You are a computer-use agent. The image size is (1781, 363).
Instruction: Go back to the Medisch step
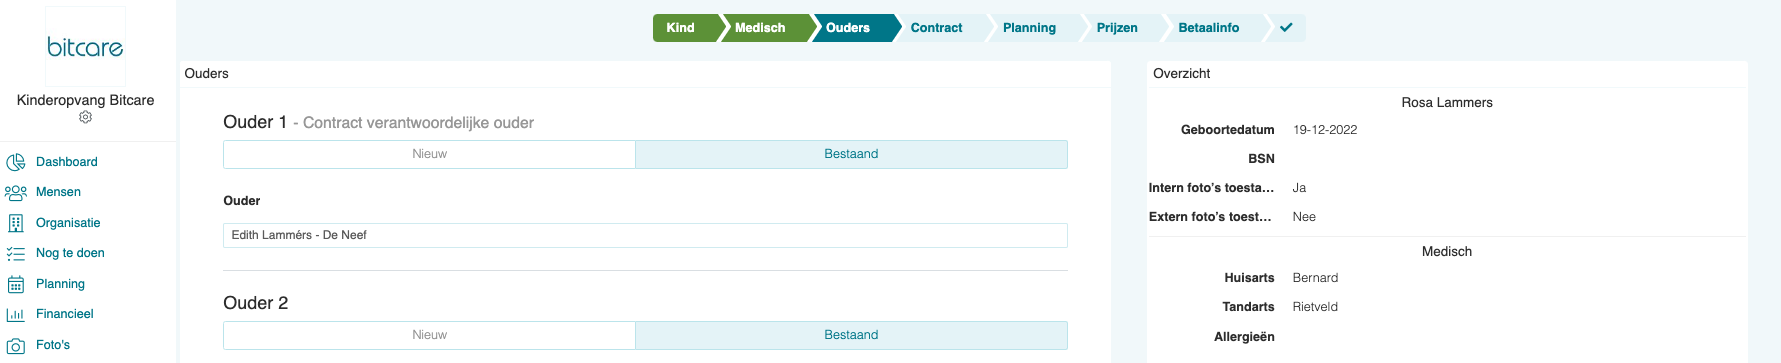[x=760, y=27]
